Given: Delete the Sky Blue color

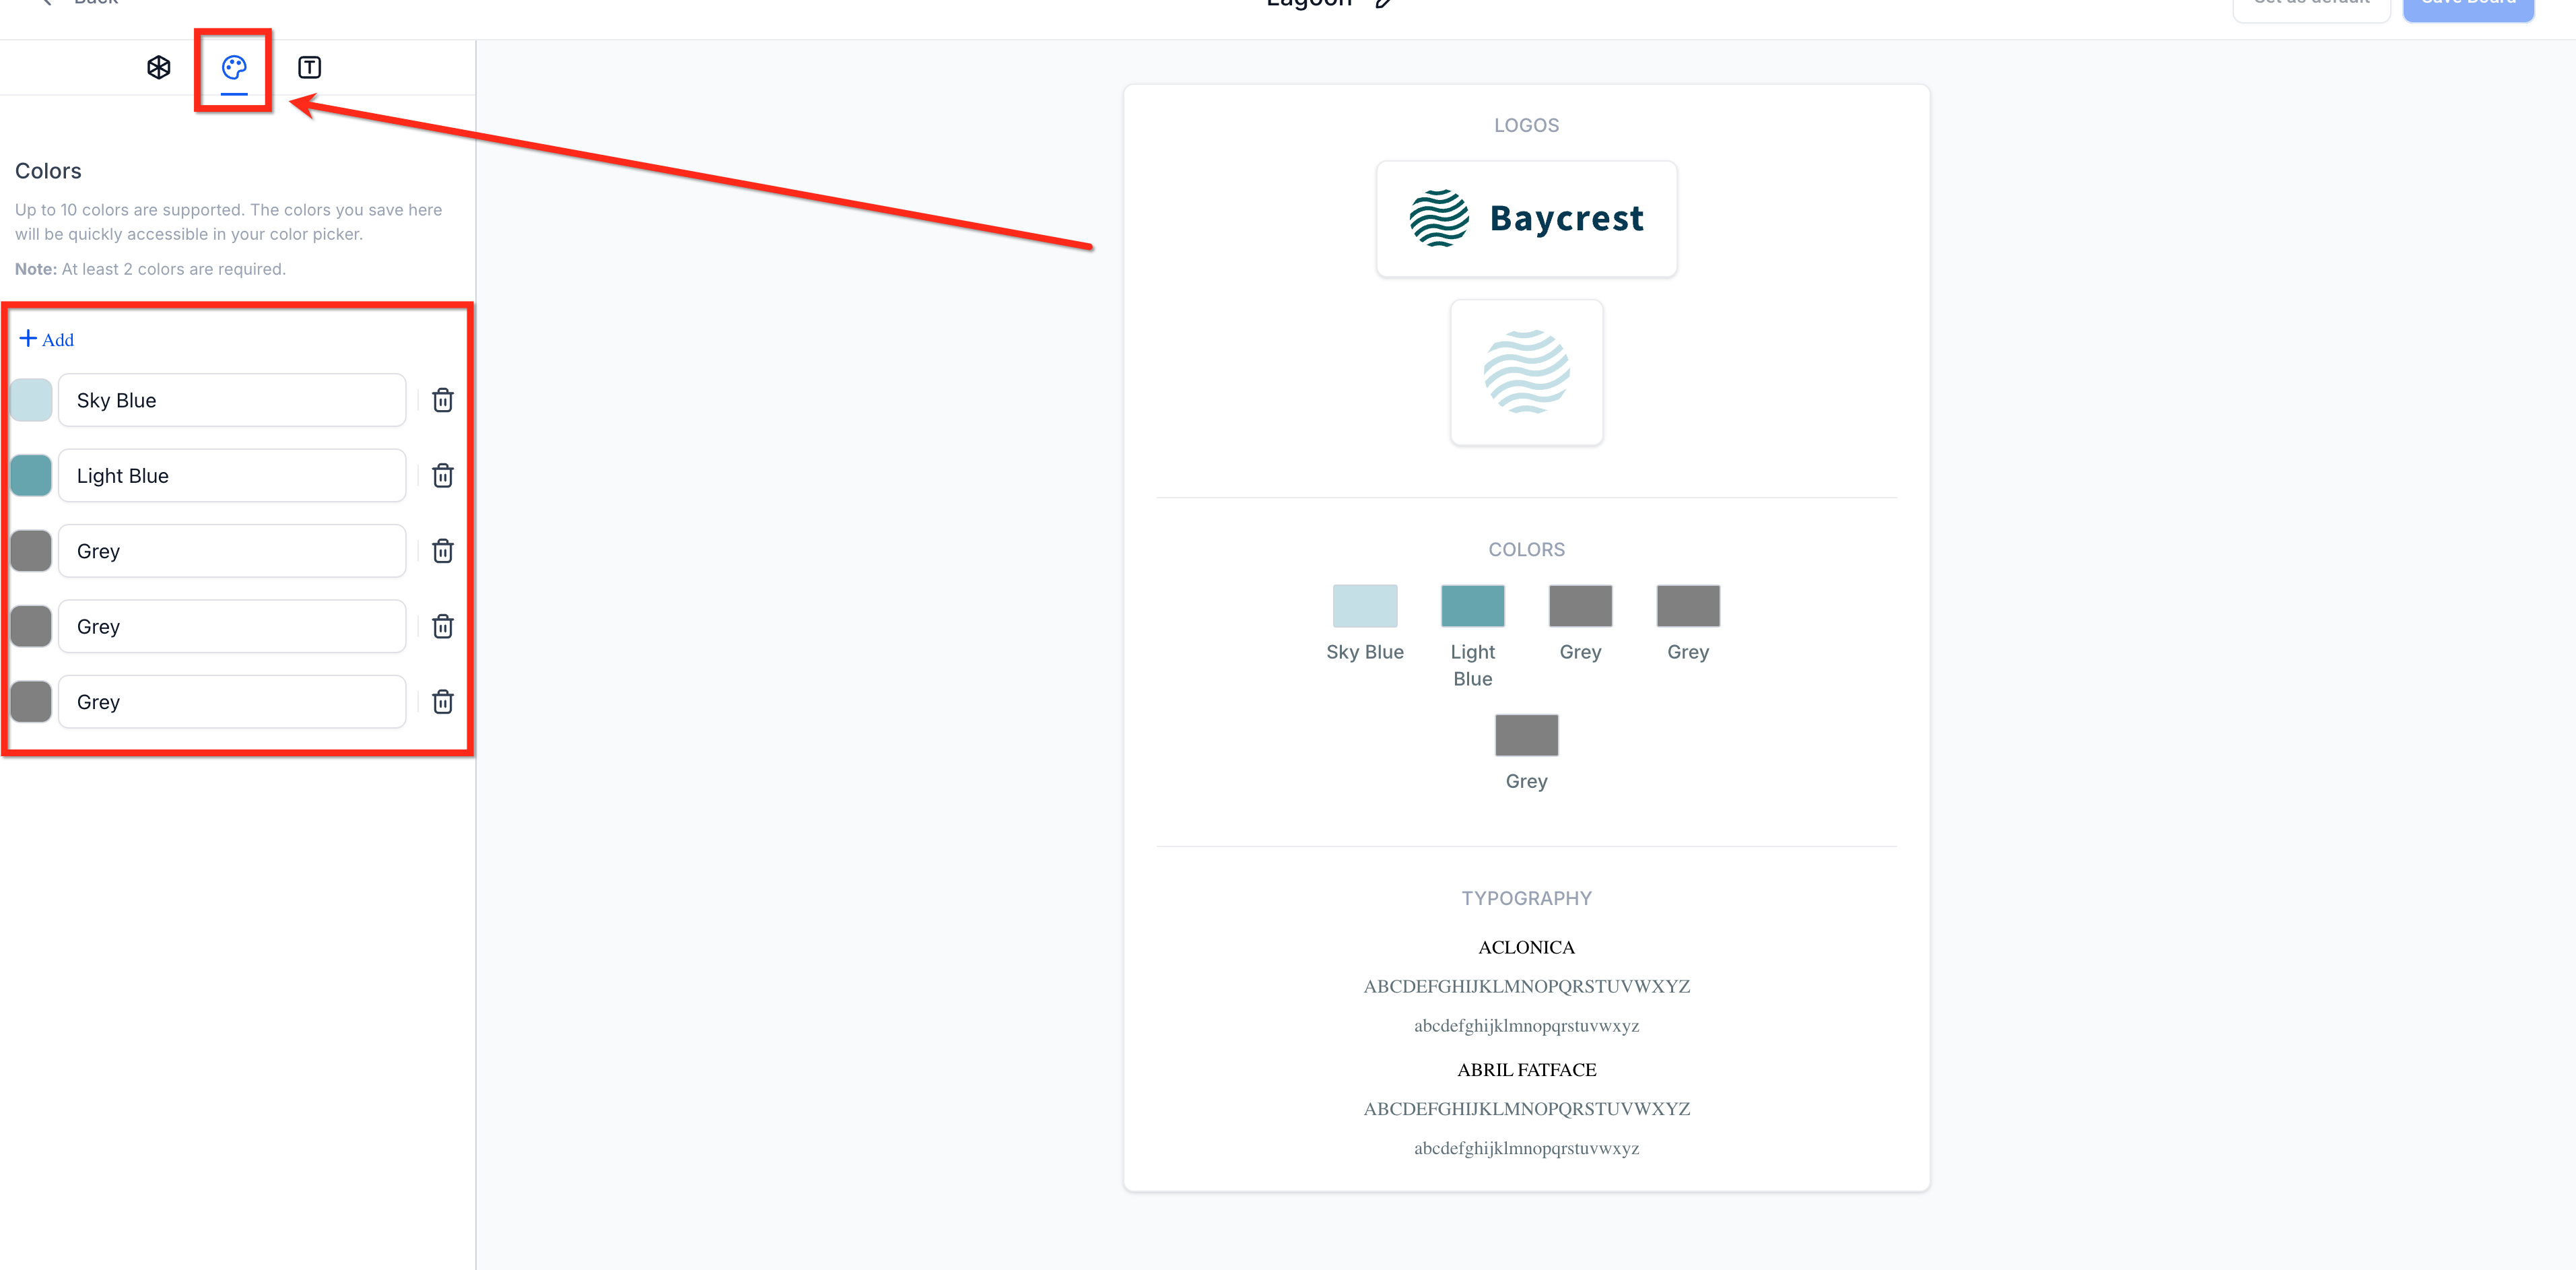Looking at the screenshot, I should [442, 400].
